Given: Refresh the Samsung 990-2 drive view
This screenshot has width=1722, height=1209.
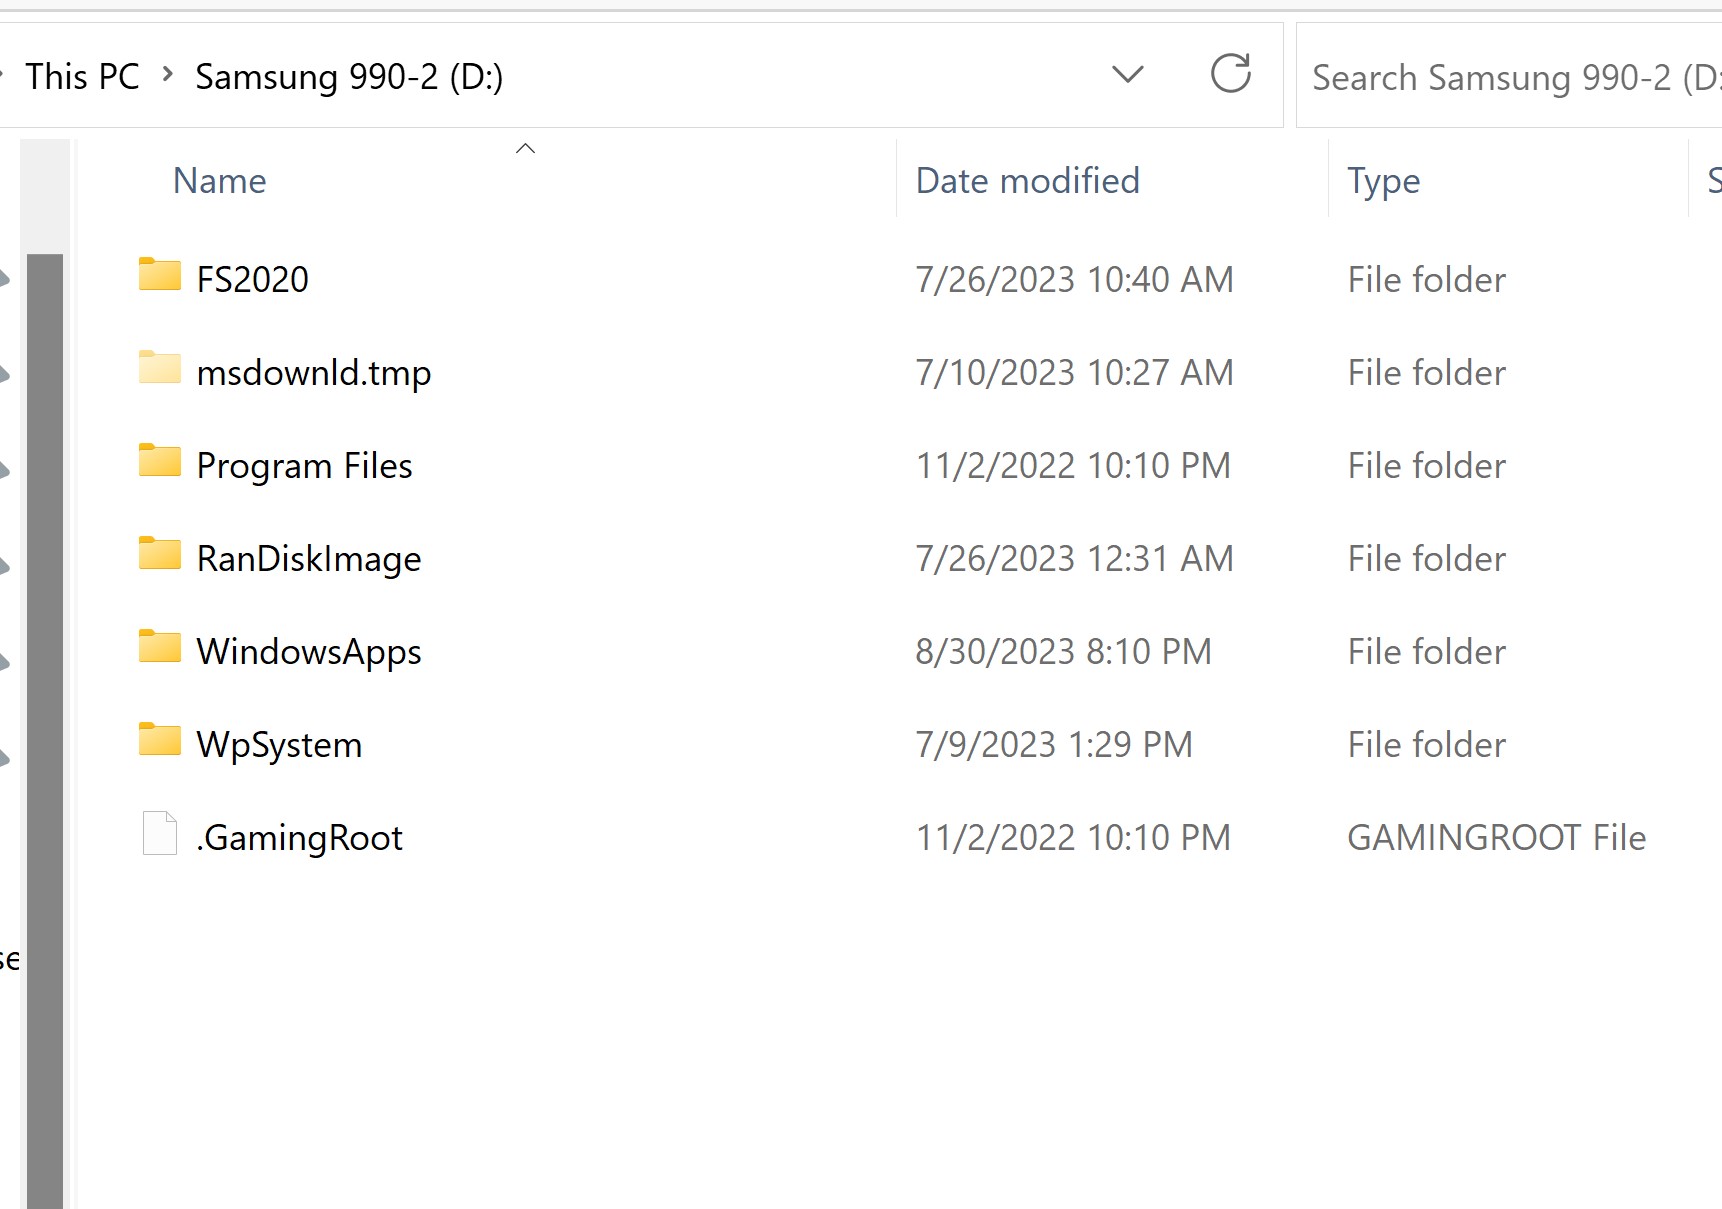Looking at the screenshot, I should click(1230, 74).
